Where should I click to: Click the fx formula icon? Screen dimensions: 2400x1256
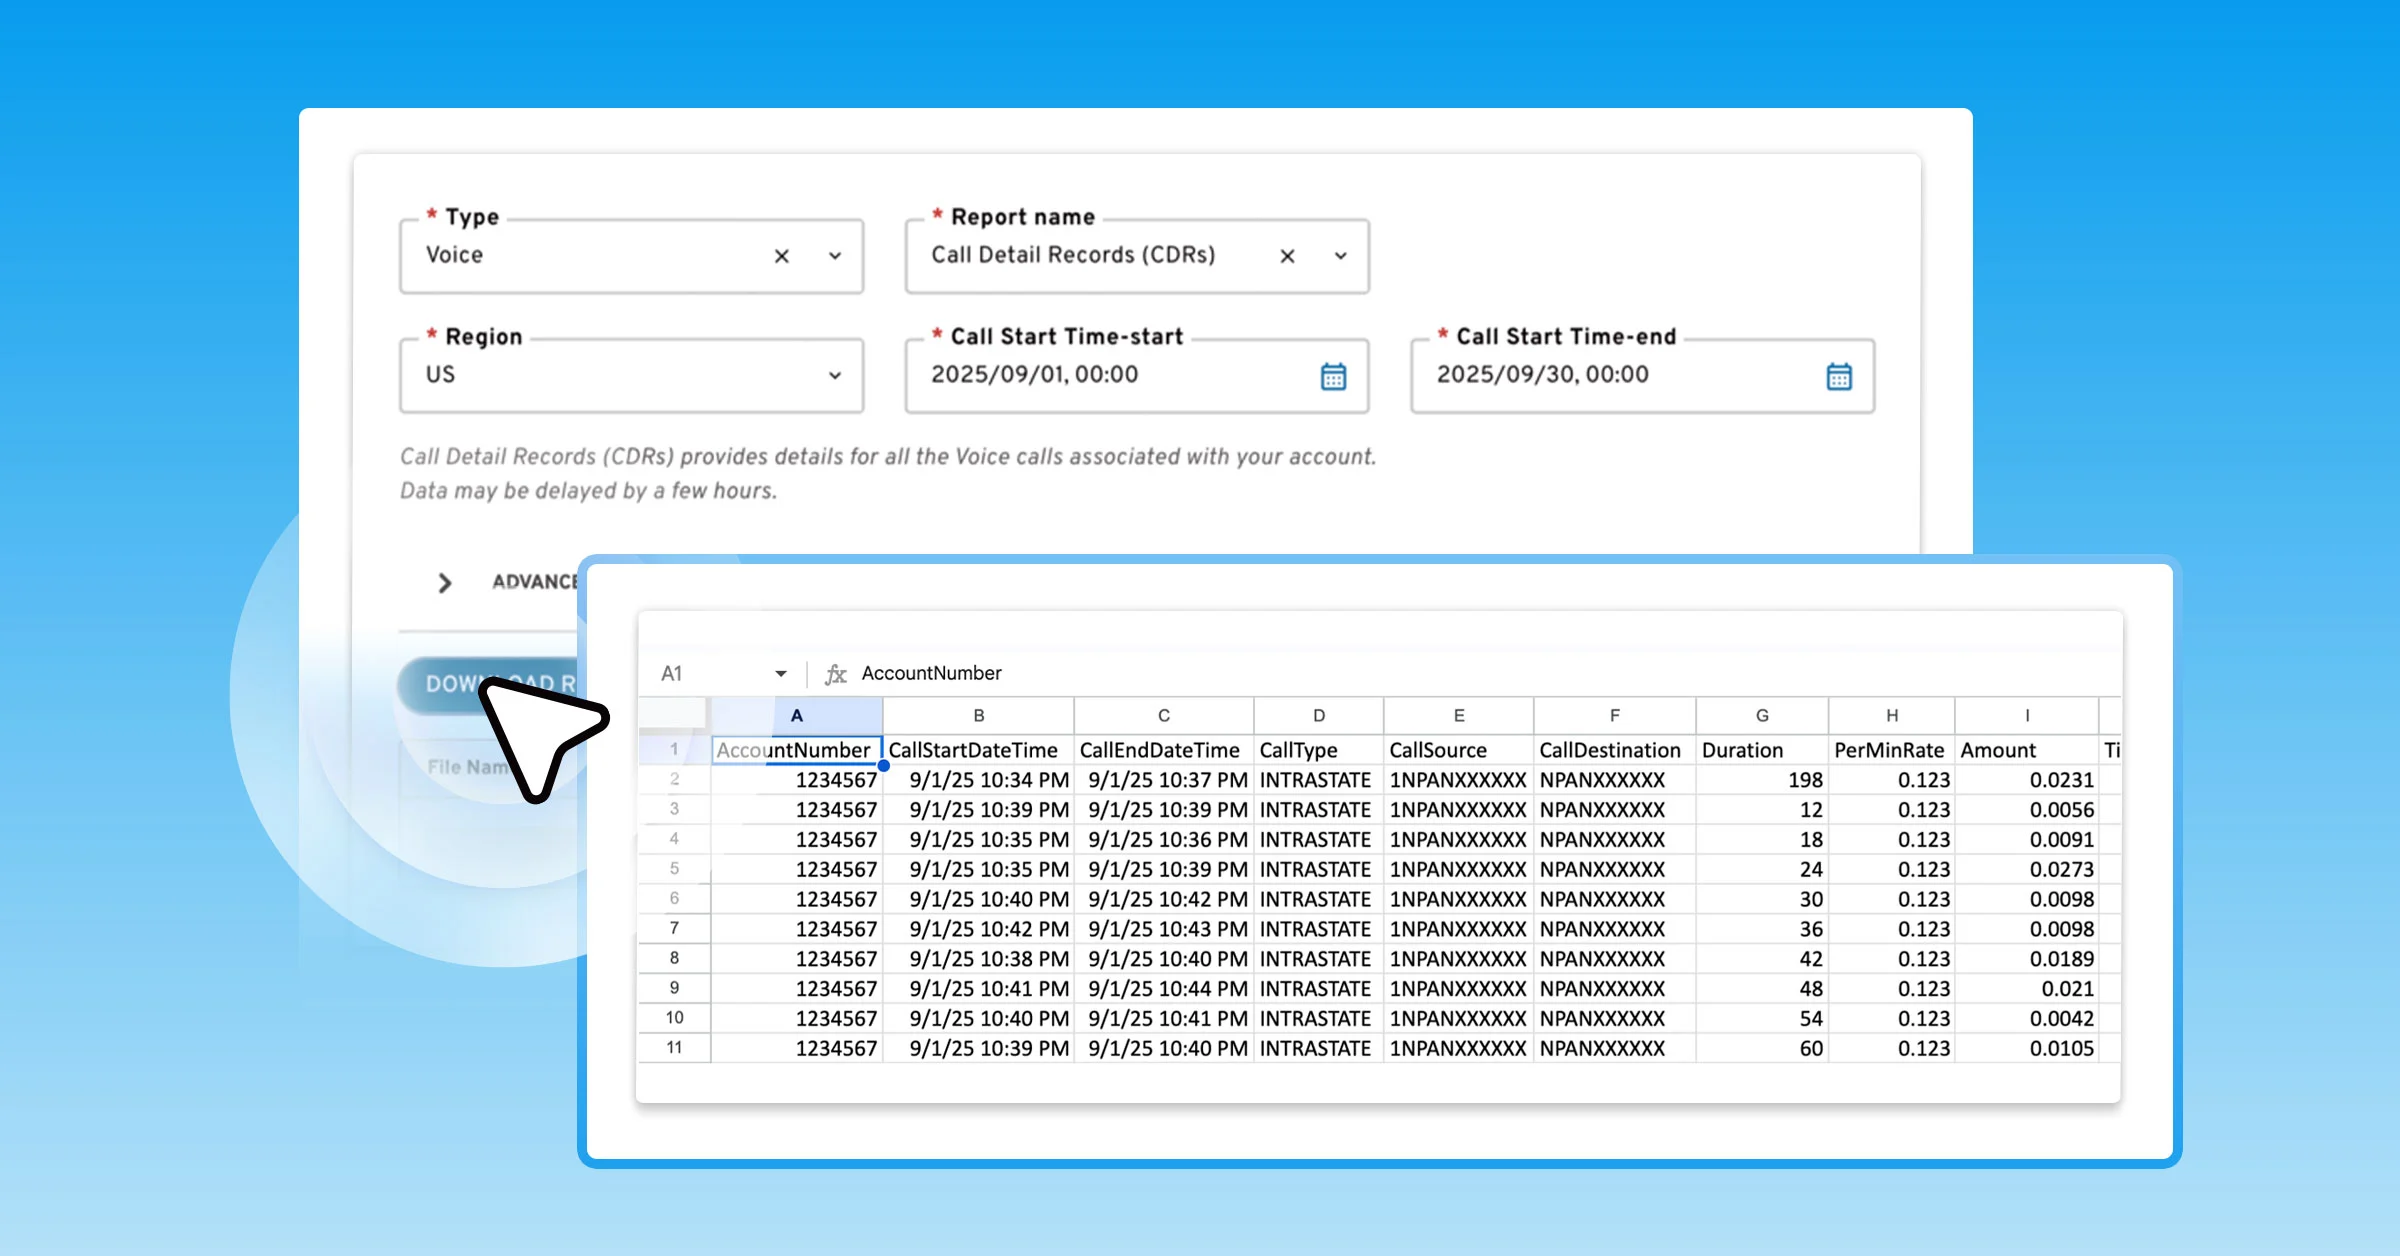[835, 674]
